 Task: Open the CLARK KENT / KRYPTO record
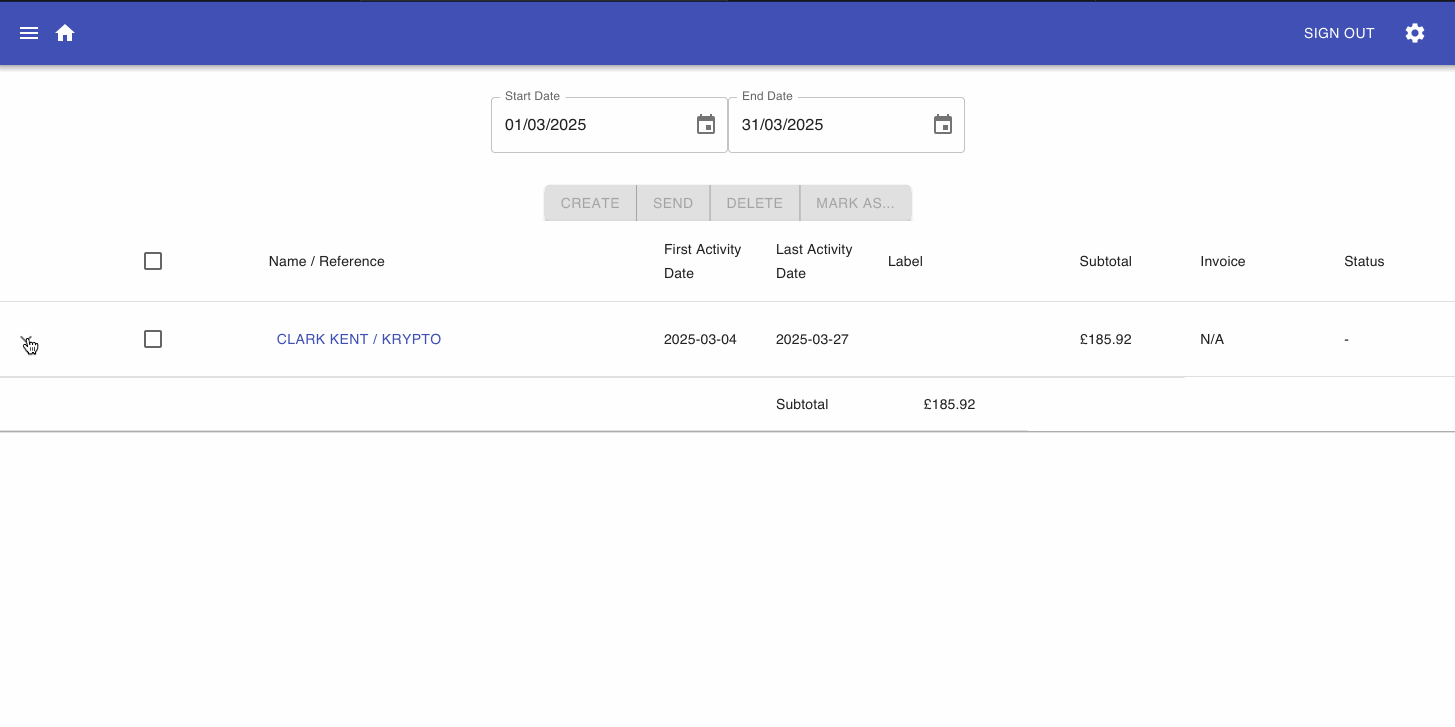[x=358, y=339]
